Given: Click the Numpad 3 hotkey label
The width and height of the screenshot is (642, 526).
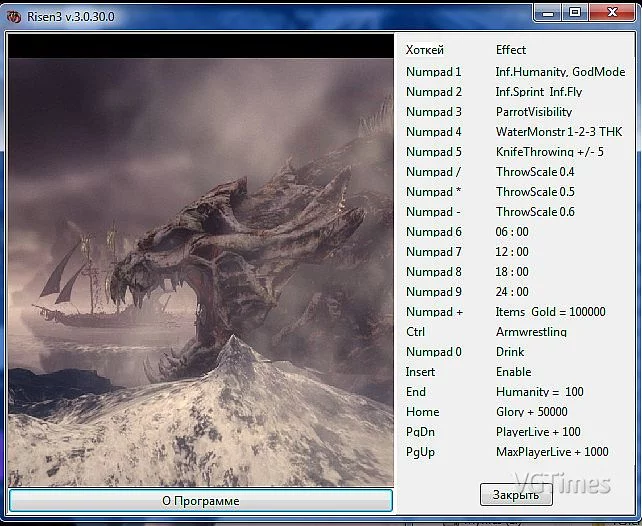Looking at the screenshot, I should [x=434, y=112].
